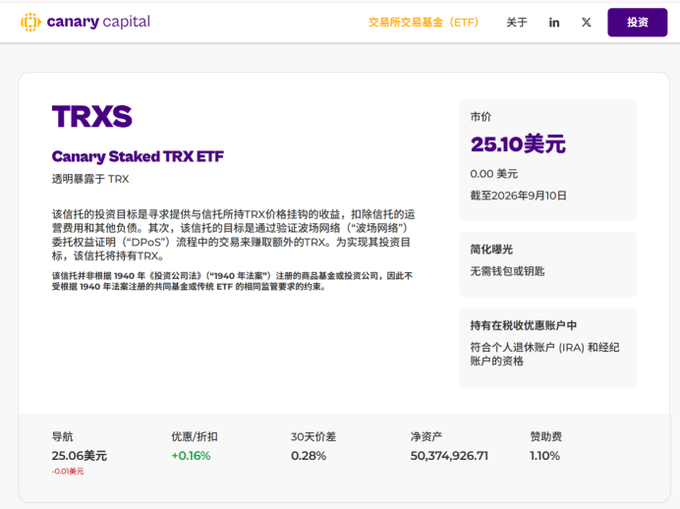Click the green +0.16% premium value
Viewport: 680px width, 509px height.
point(191,456)
